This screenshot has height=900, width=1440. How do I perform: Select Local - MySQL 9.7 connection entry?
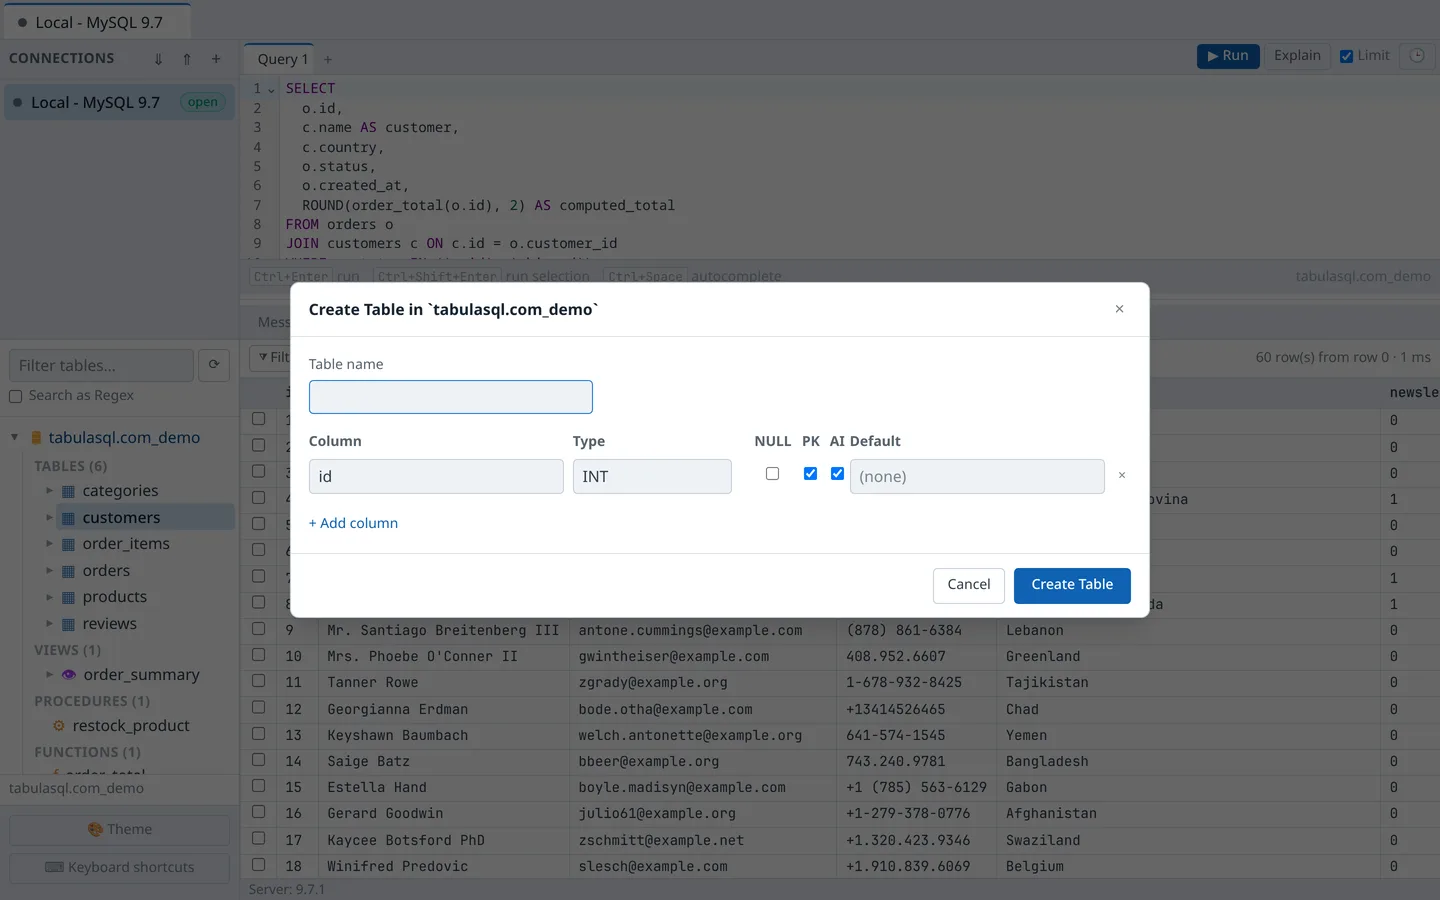119,102
